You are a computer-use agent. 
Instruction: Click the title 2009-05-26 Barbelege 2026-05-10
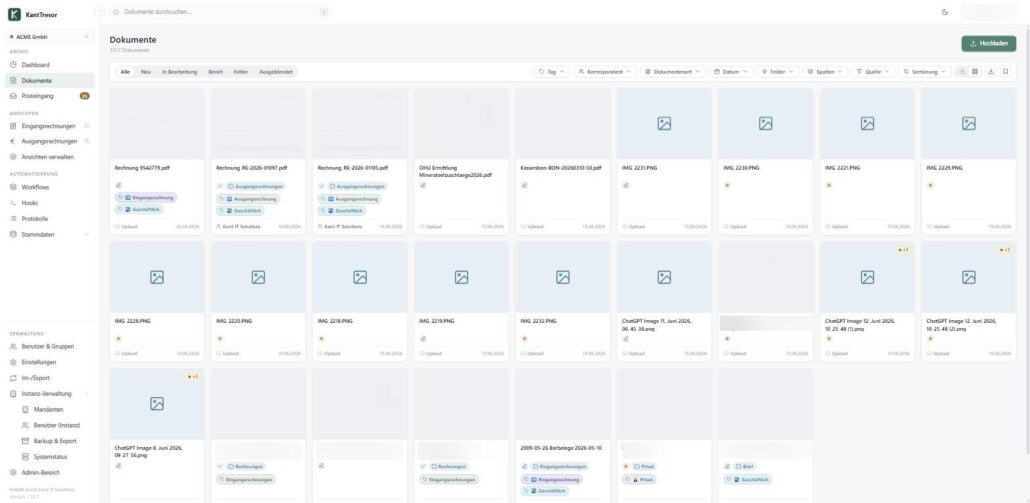pos(560,448)
